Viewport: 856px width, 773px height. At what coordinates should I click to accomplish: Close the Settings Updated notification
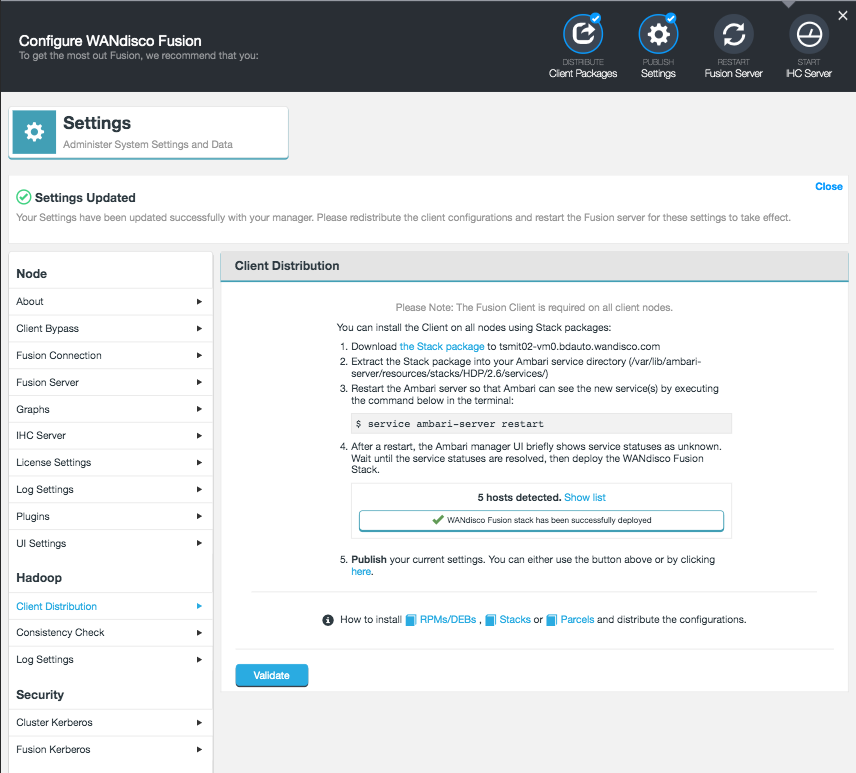[x=828, y=187]
